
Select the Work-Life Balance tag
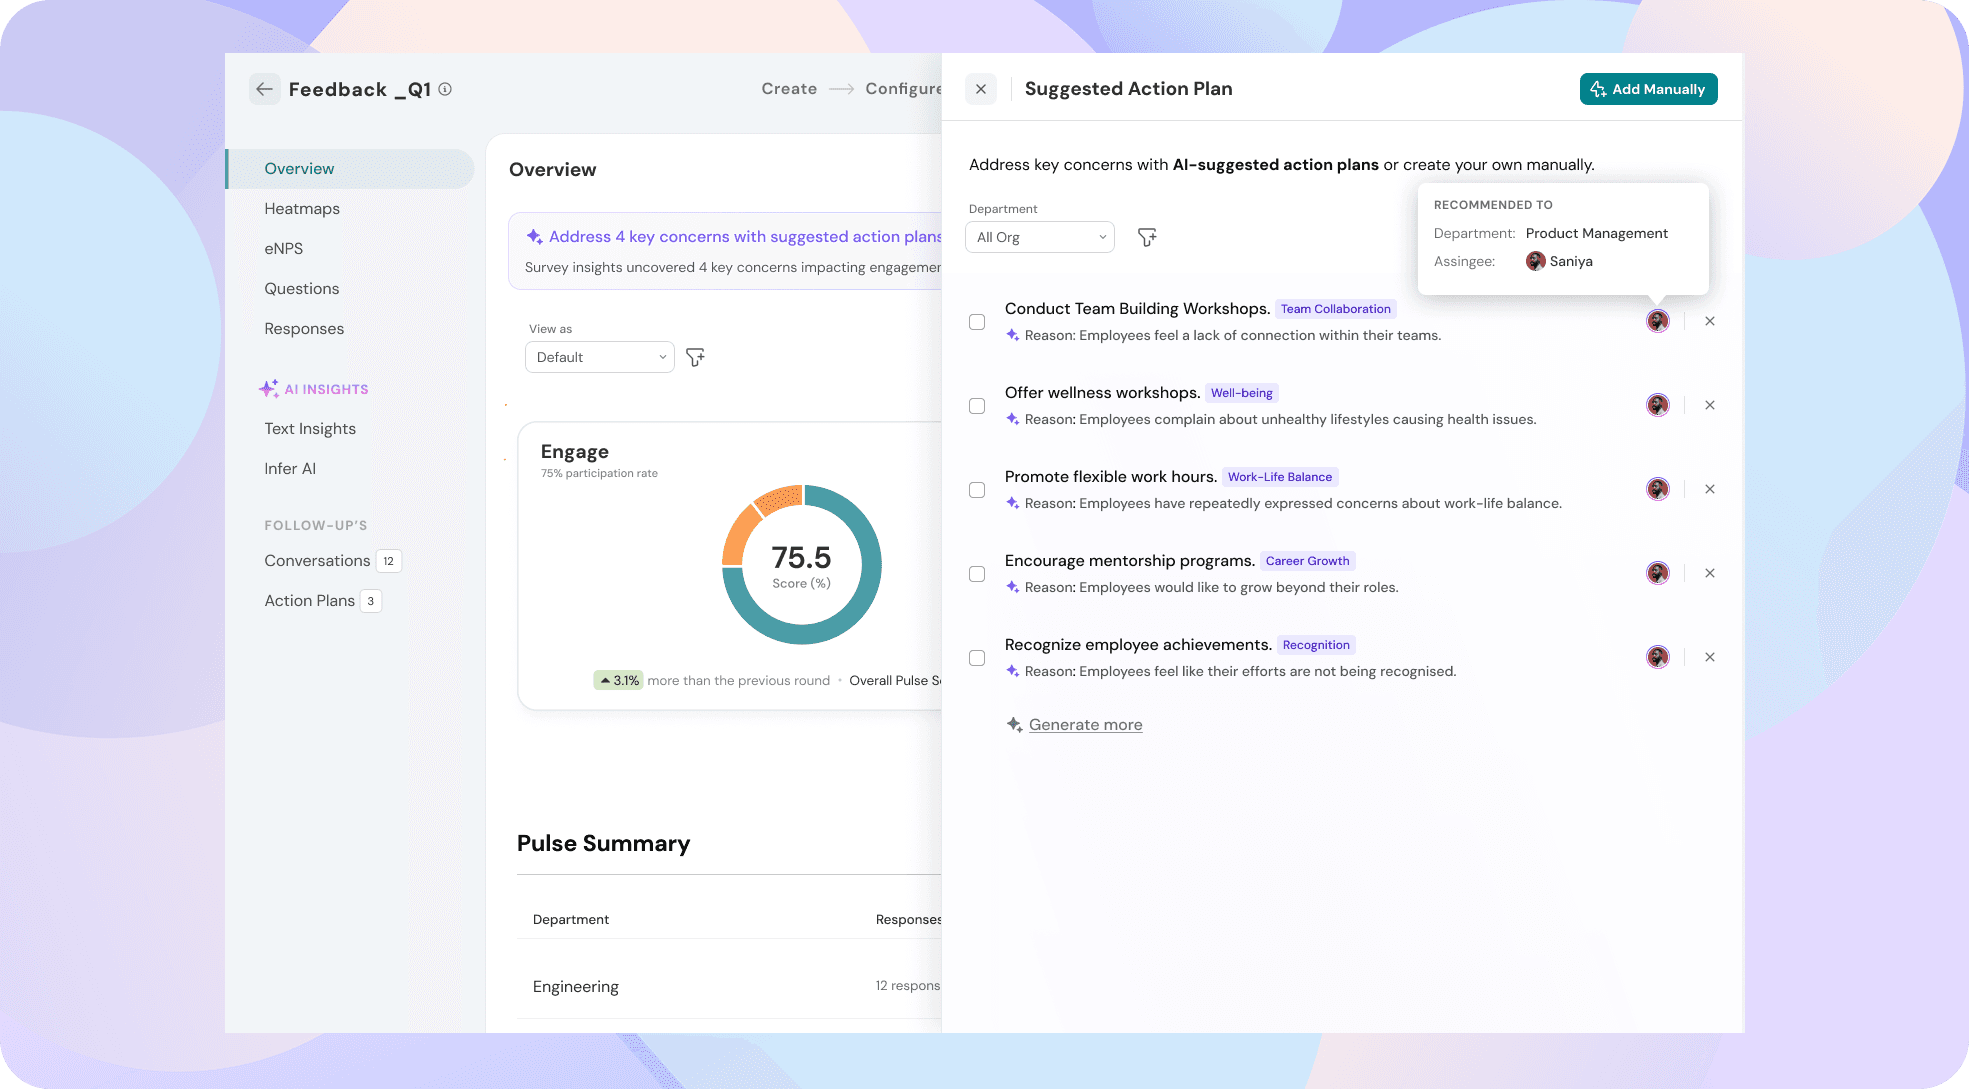1280,477
